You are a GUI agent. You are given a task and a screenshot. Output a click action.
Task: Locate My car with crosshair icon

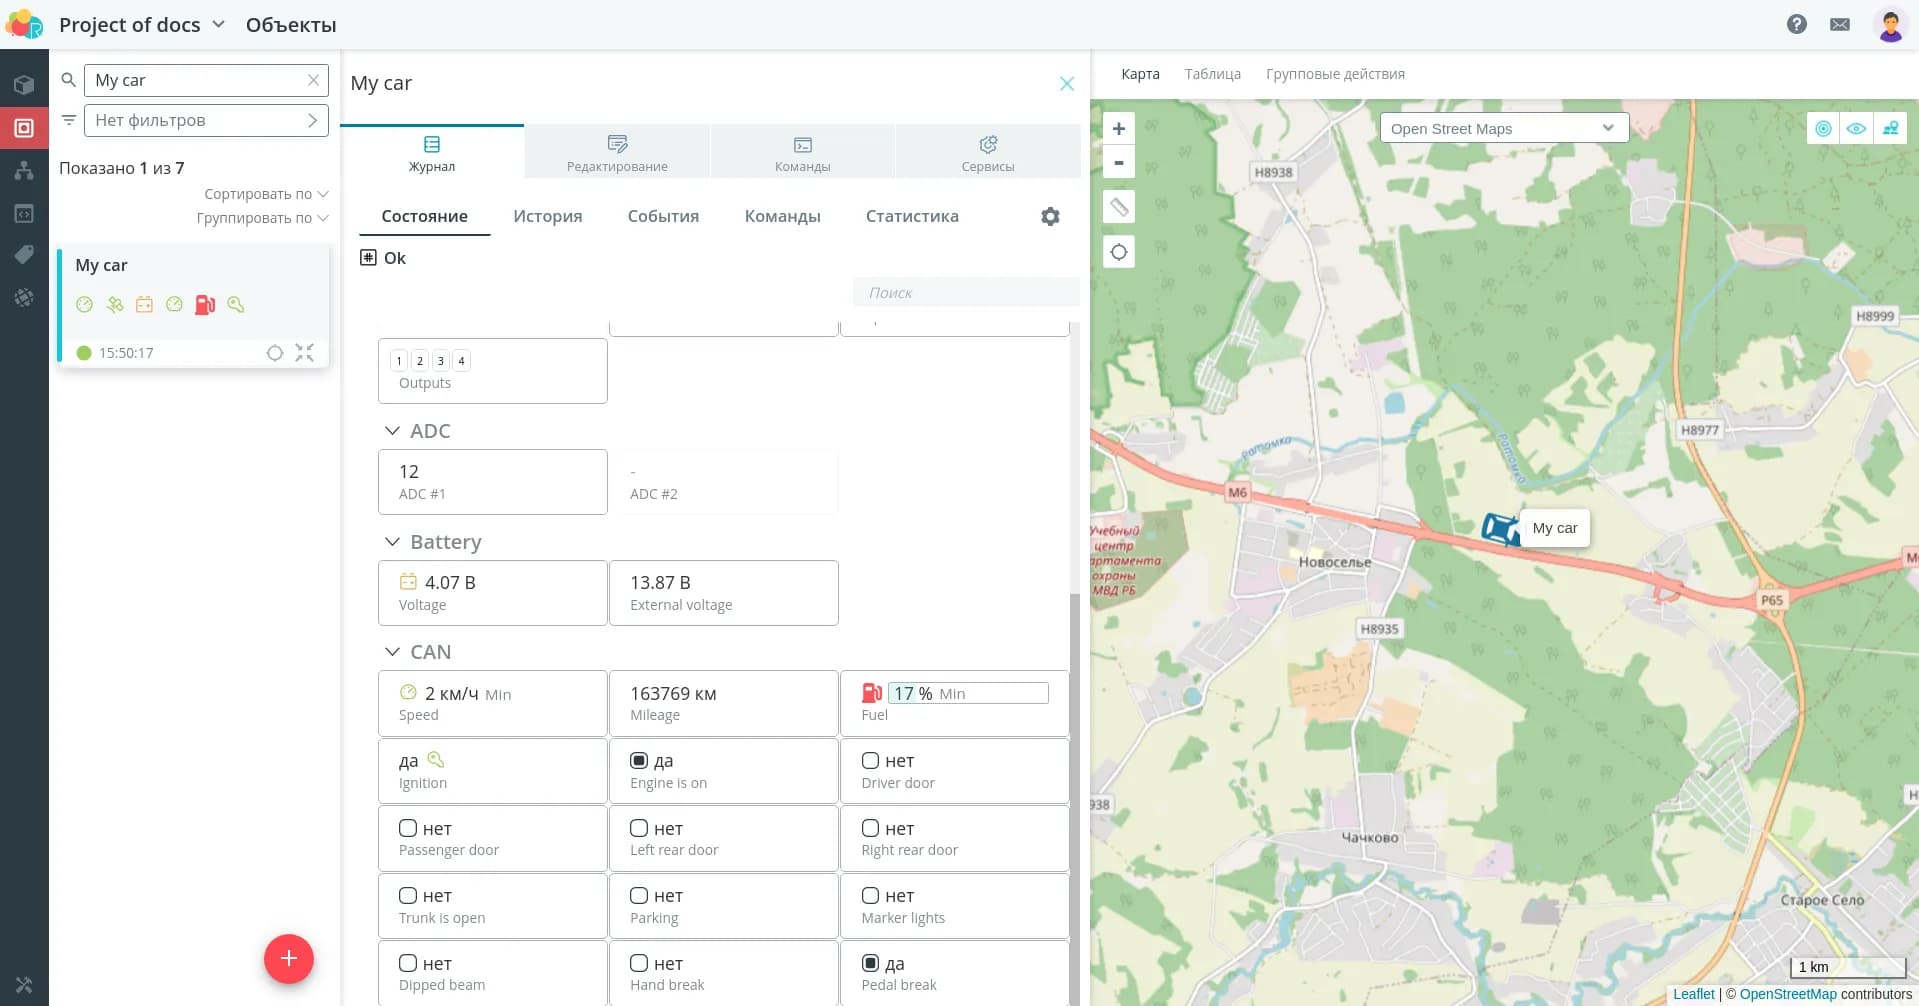click(x=275, y=353)
